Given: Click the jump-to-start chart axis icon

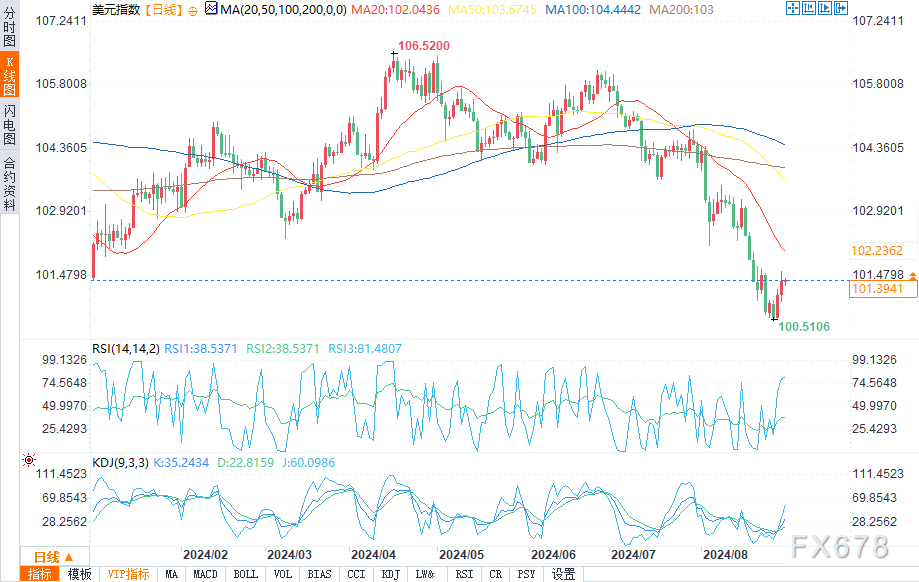Looking at the screenshot, I should [x=809, y=8].
